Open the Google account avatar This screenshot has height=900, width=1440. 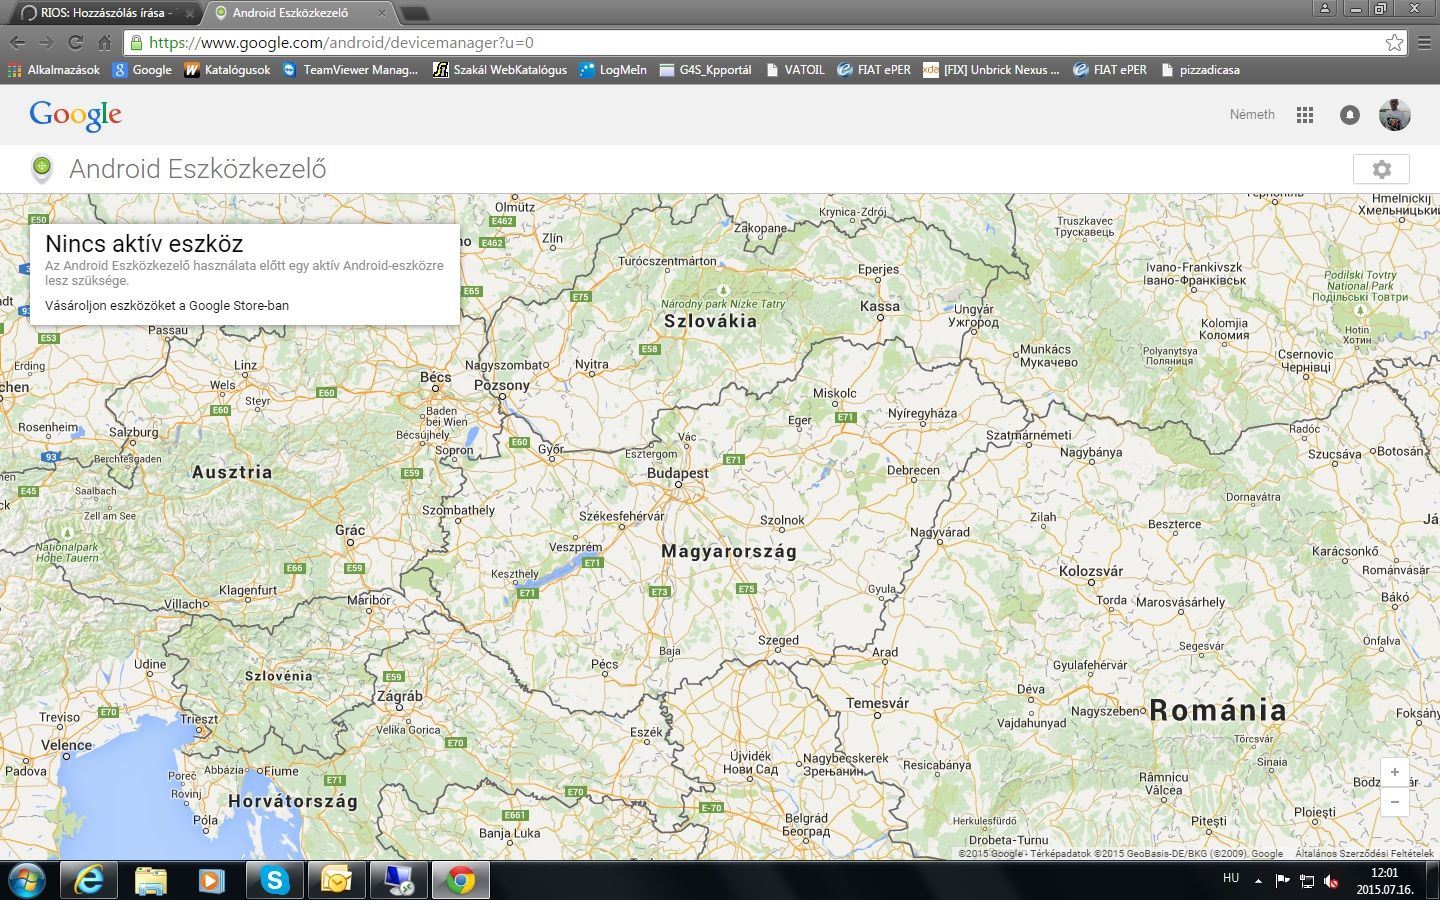[x=1395, y=115]
